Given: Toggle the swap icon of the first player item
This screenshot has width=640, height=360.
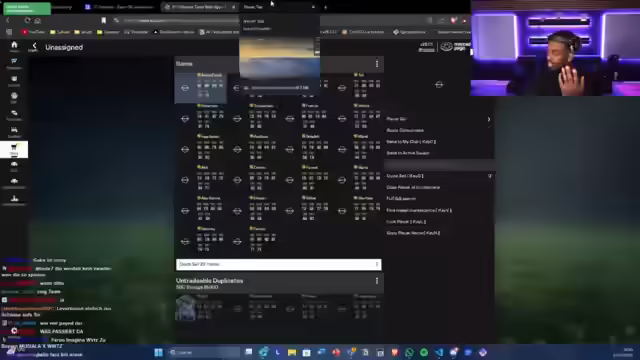Looking at the screenshot, I should click(x=185, y=88).
